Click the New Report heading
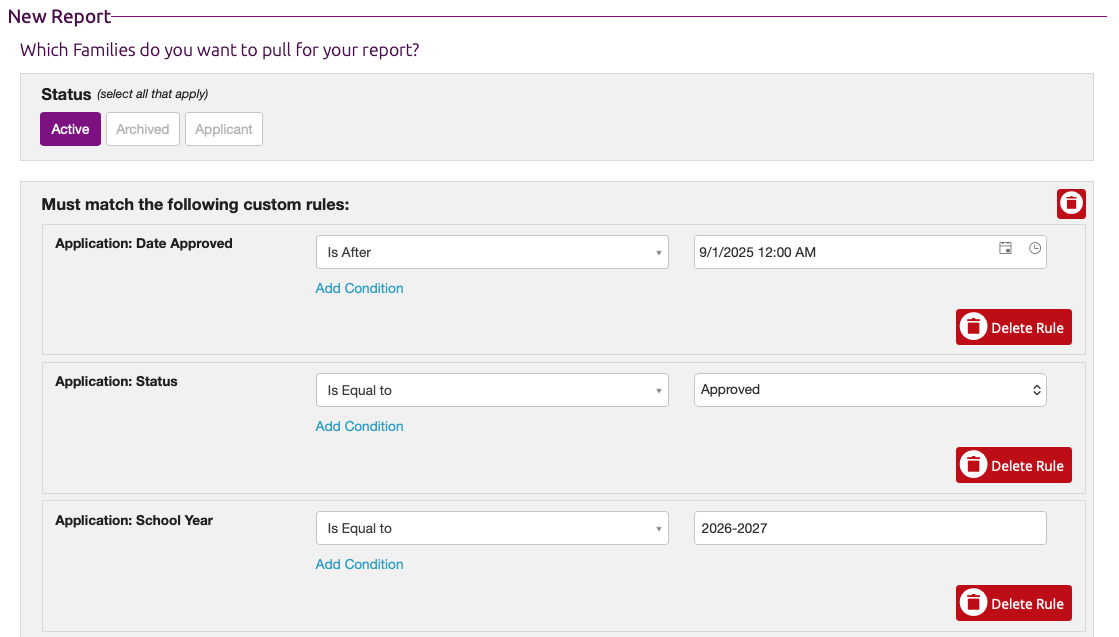This screenshot has width=1119, height=637. pos(59,17)
